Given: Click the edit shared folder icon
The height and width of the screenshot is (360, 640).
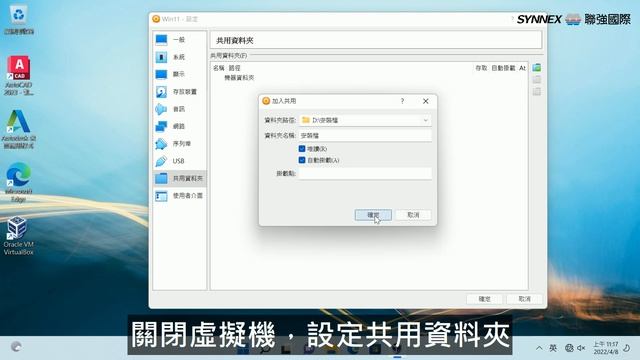Looking at the screenshot, I should coord(537,80).
